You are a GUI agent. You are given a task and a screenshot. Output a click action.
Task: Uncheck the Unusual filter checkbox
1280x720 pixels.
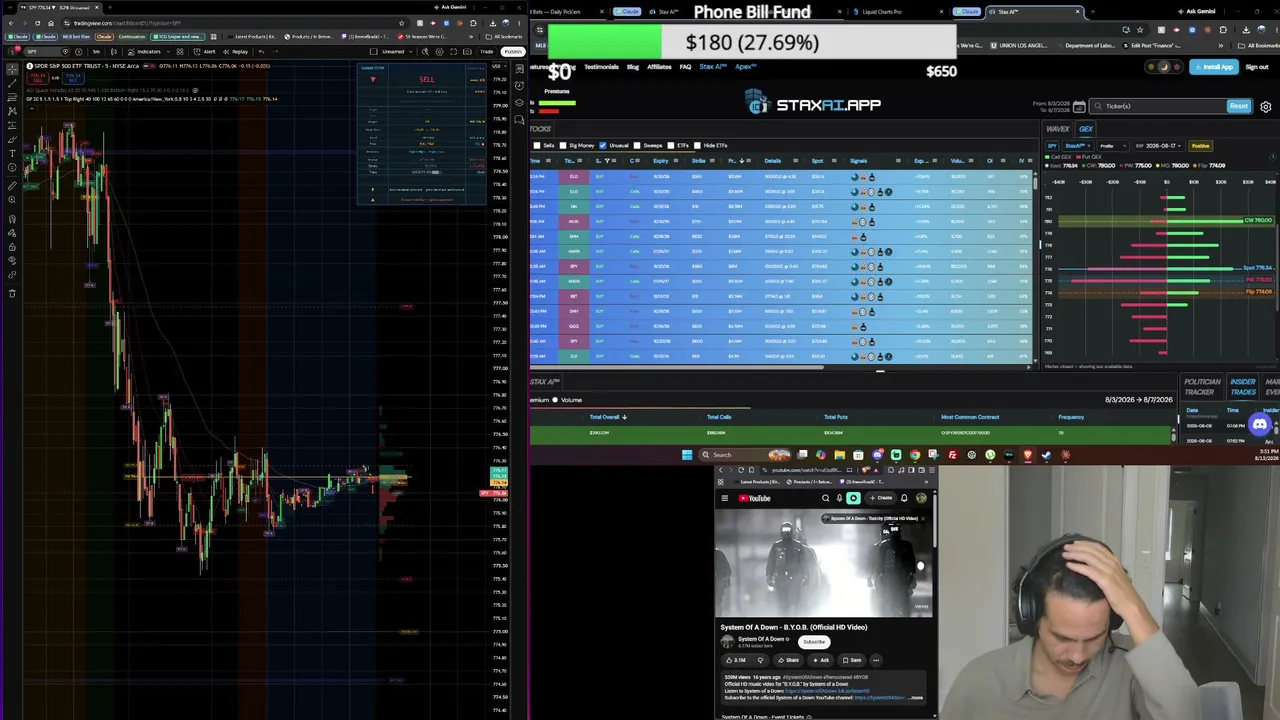pos(602,145)
